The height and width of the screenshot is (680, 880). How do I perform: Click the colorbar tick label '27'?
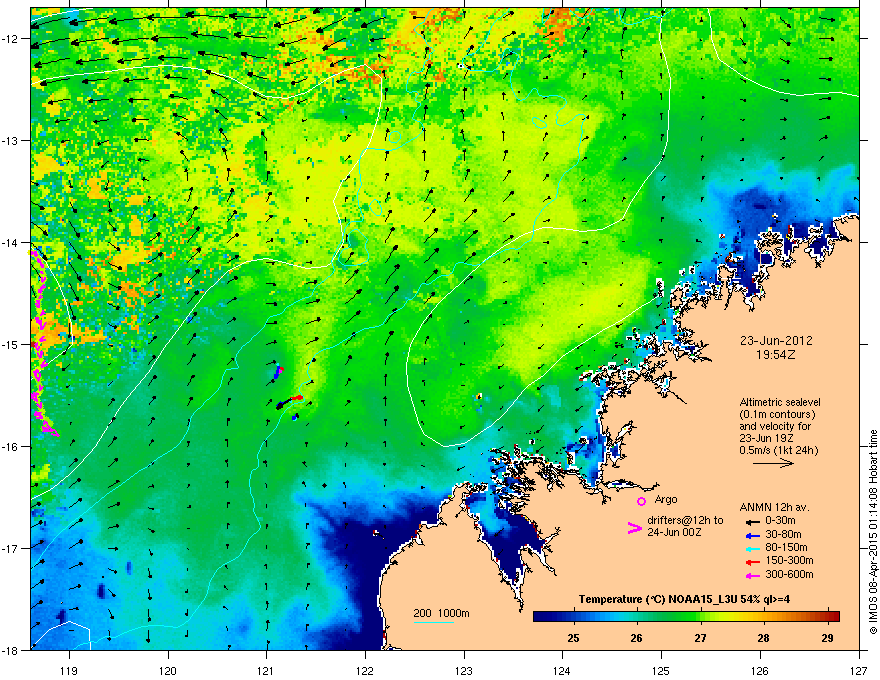tap(700, 638)
